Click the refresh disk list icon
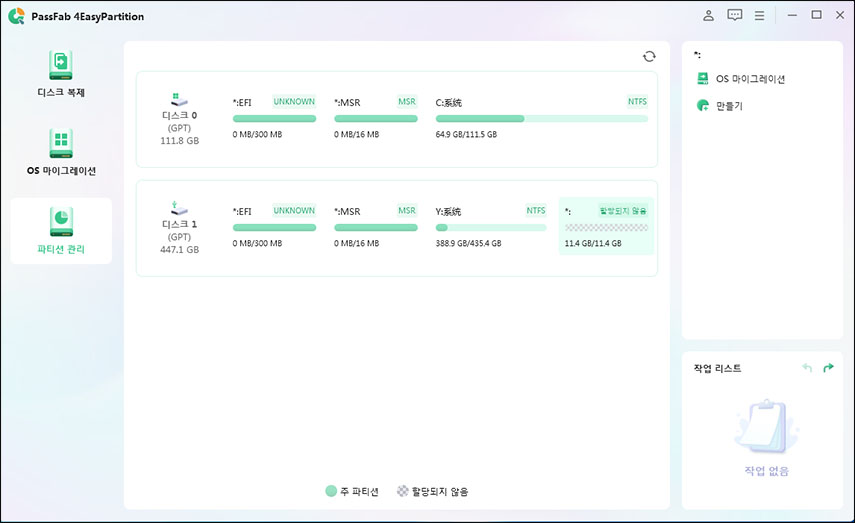This screenshot has height=523, width=855. tap(649, 57)
